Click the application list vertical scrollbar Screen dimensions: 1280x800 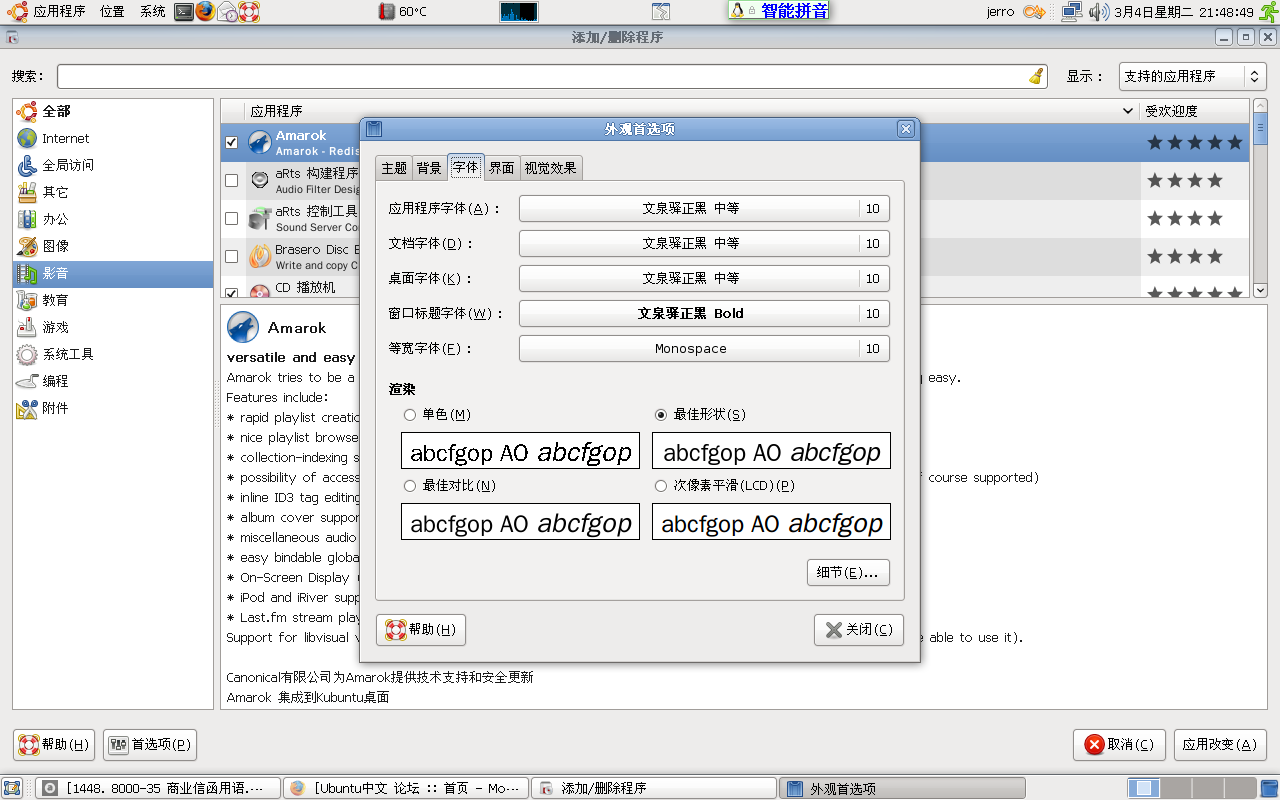(1260, 199)
